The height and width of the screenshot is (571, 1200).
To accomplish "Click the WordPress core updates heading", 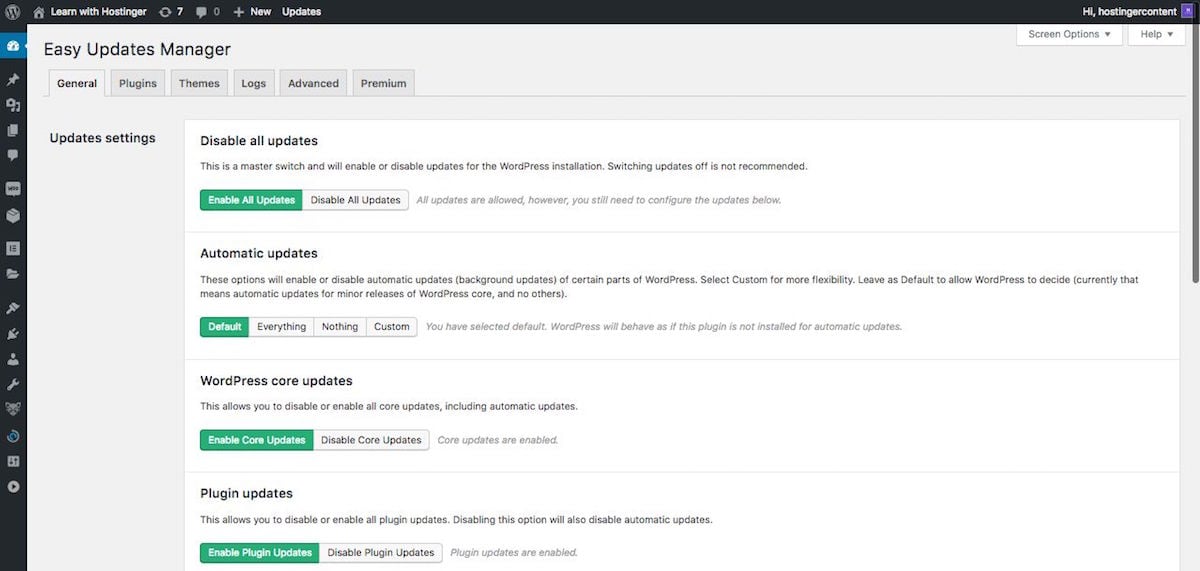I will (276, 381).
